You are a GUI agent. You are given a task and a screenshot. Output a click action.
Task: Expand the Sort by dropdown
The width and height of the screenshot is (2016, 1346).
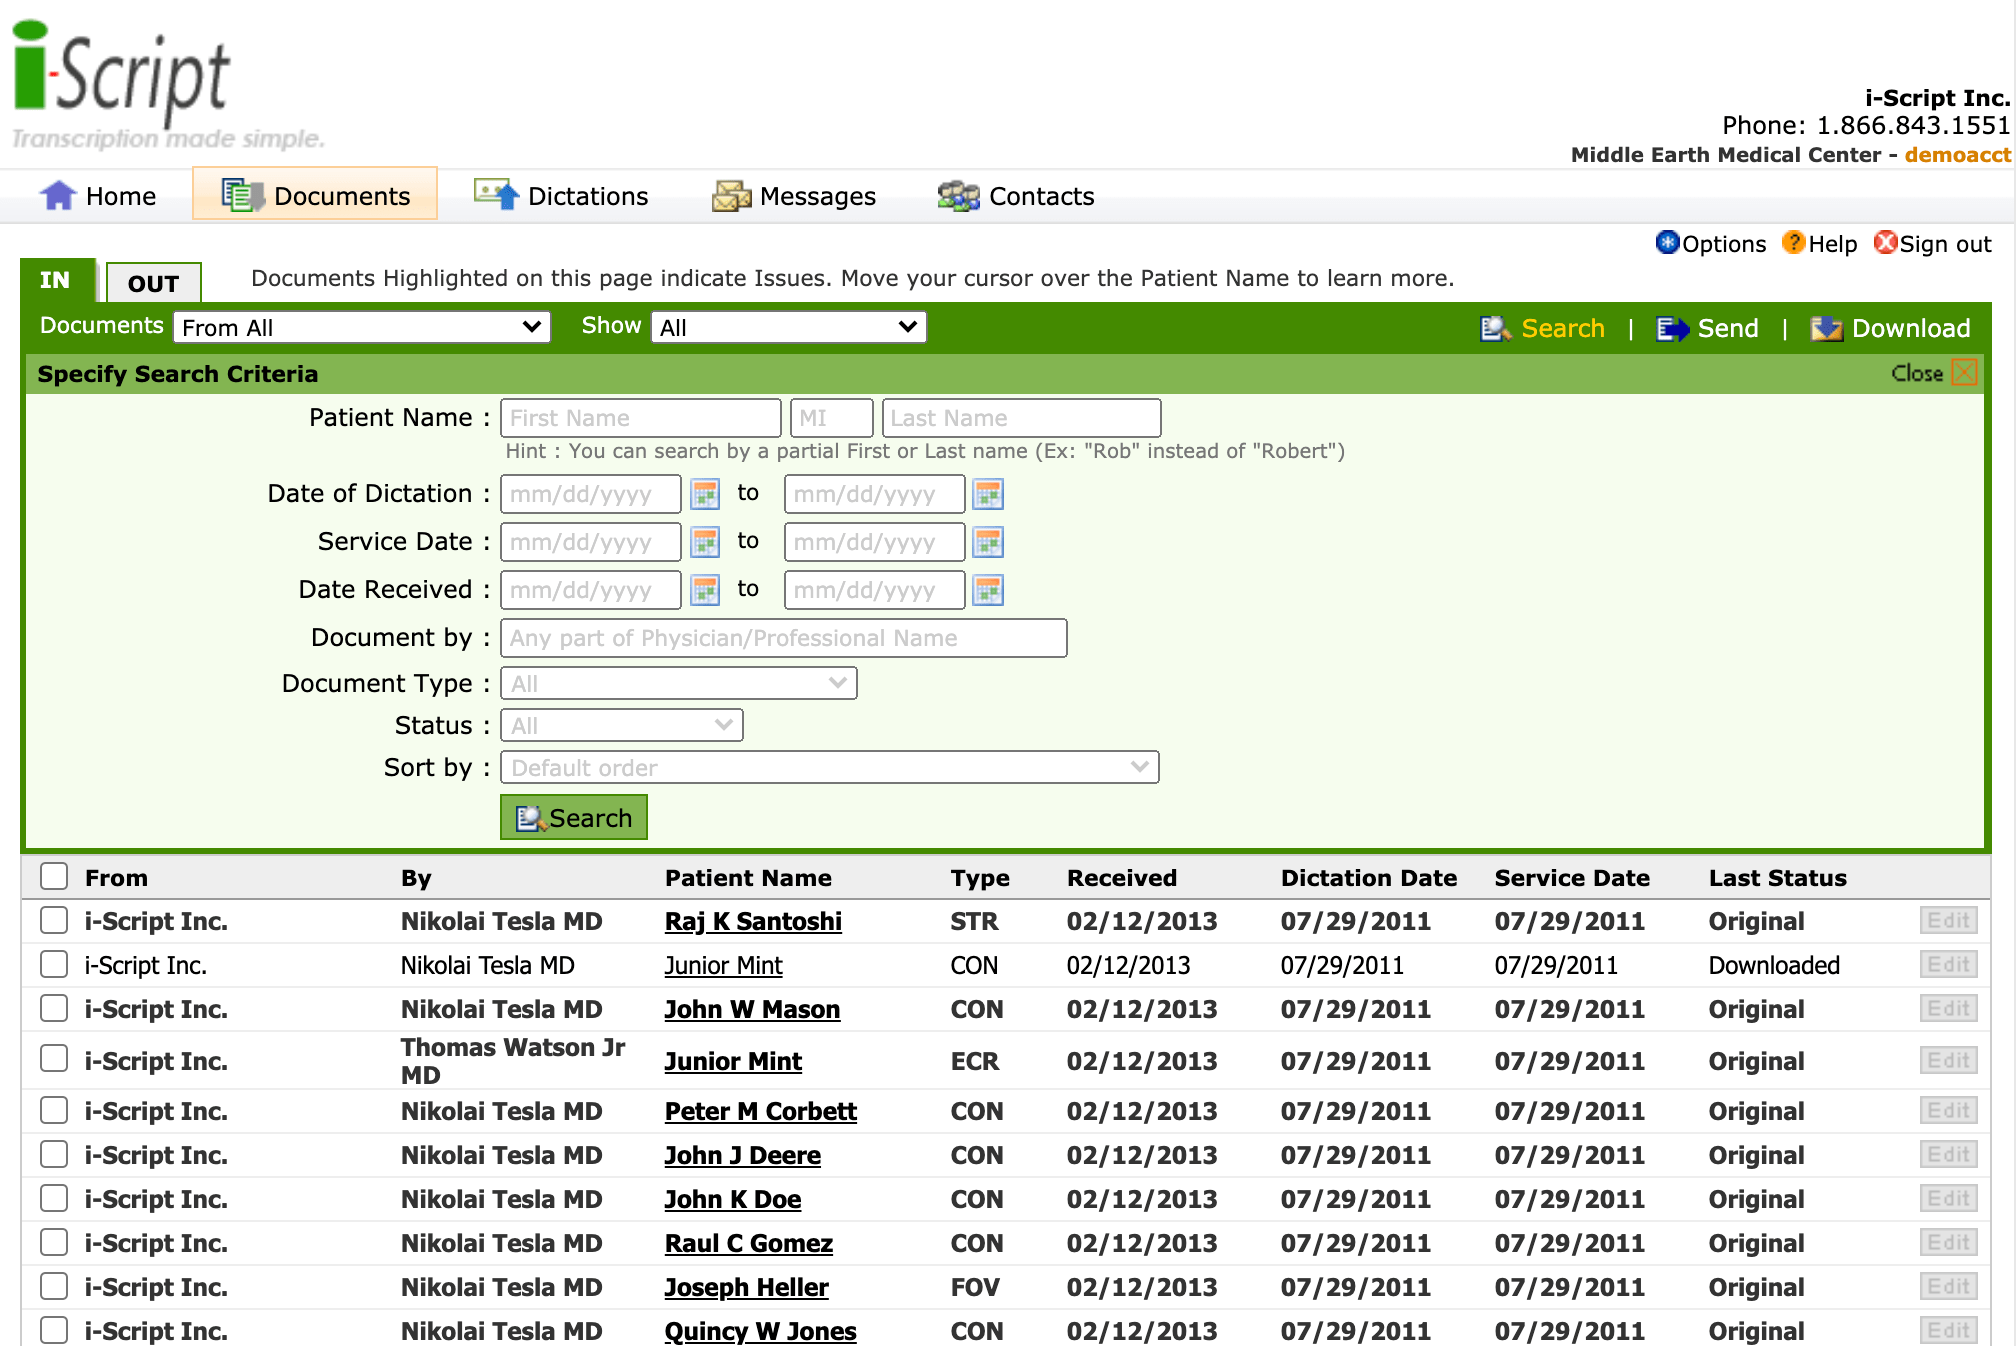[828, 768]
